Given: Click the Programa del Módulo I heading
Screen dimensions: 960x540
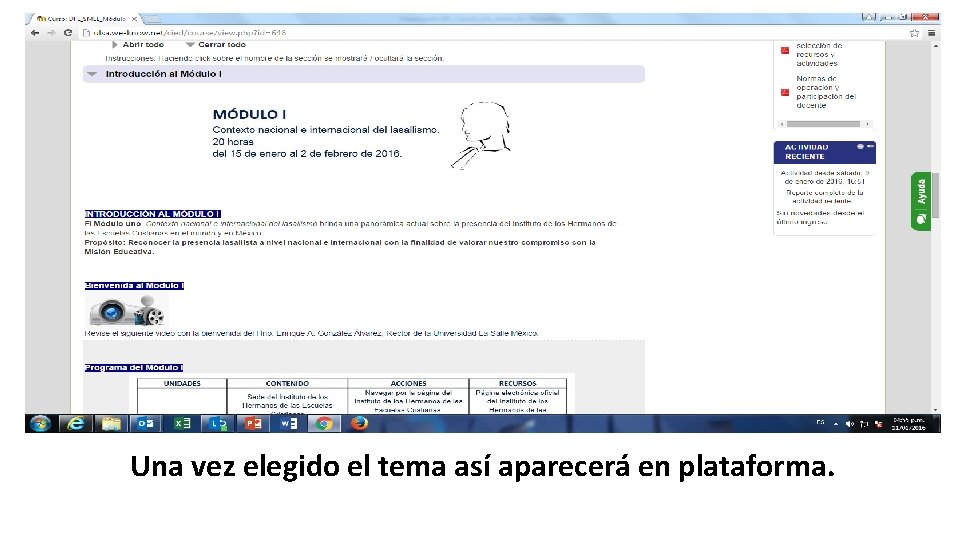Looking at the screenshot, I should pyautogui.click(x=133, y=368).
